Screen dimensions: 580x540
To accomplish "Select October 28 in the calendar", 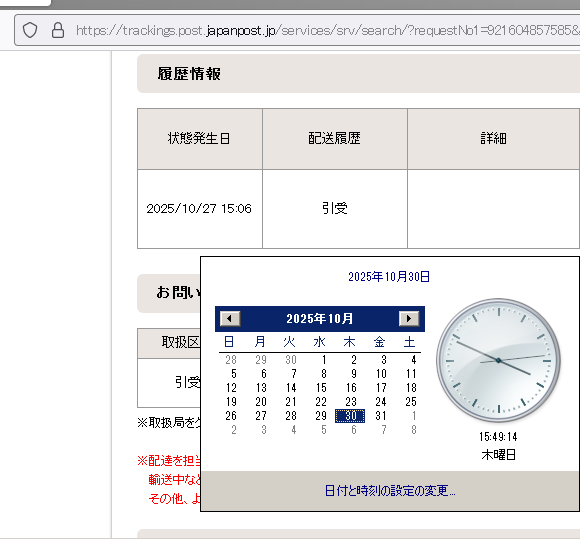I will tap(291, 416).
